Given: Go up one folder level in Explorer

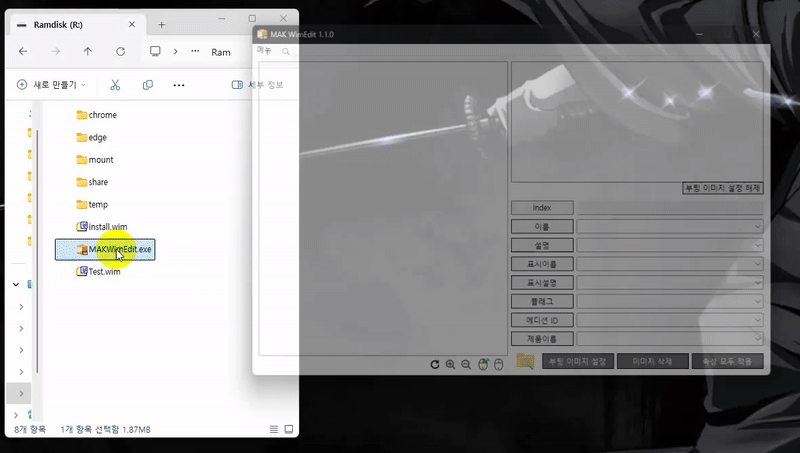Looking at the screenshot, I should click(x=88, y=52).
